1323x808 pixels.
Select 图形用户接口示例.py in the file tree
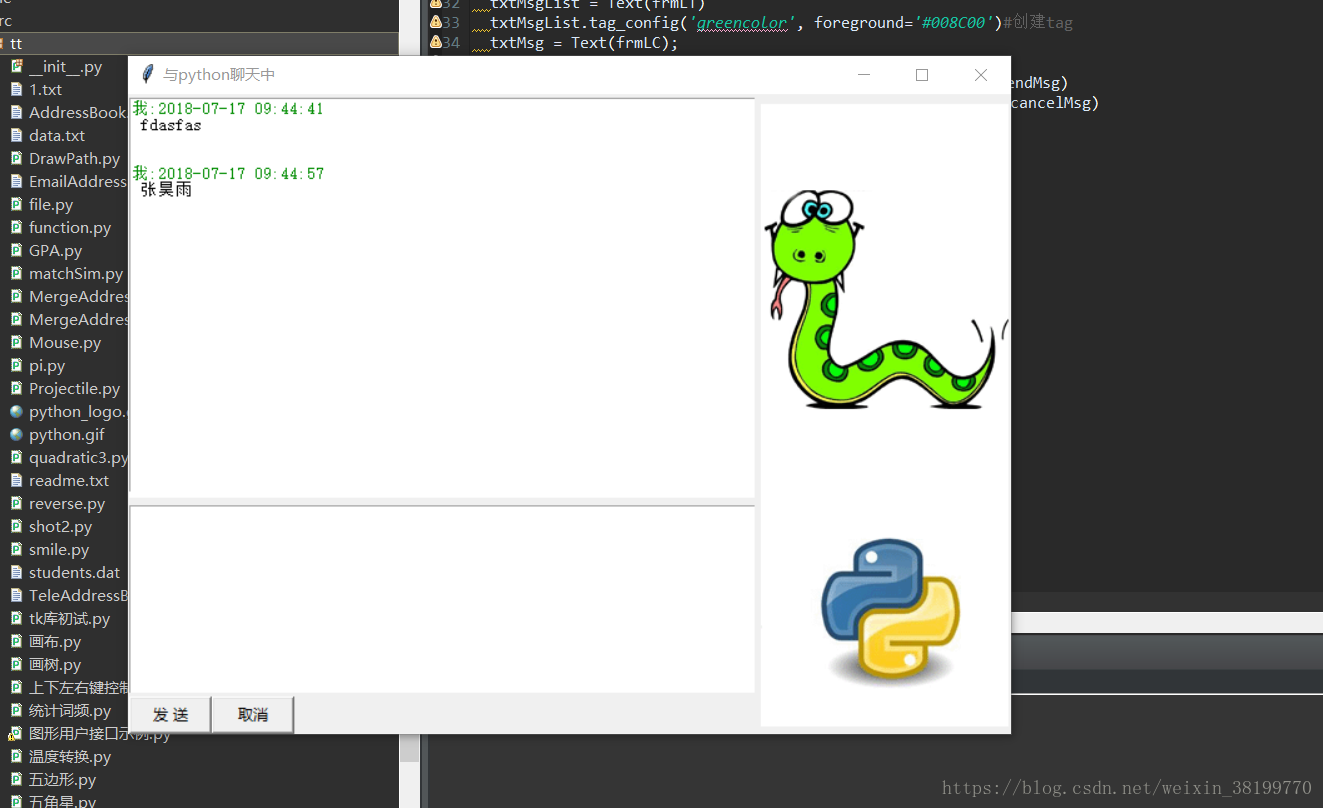[x=100, y=734]
